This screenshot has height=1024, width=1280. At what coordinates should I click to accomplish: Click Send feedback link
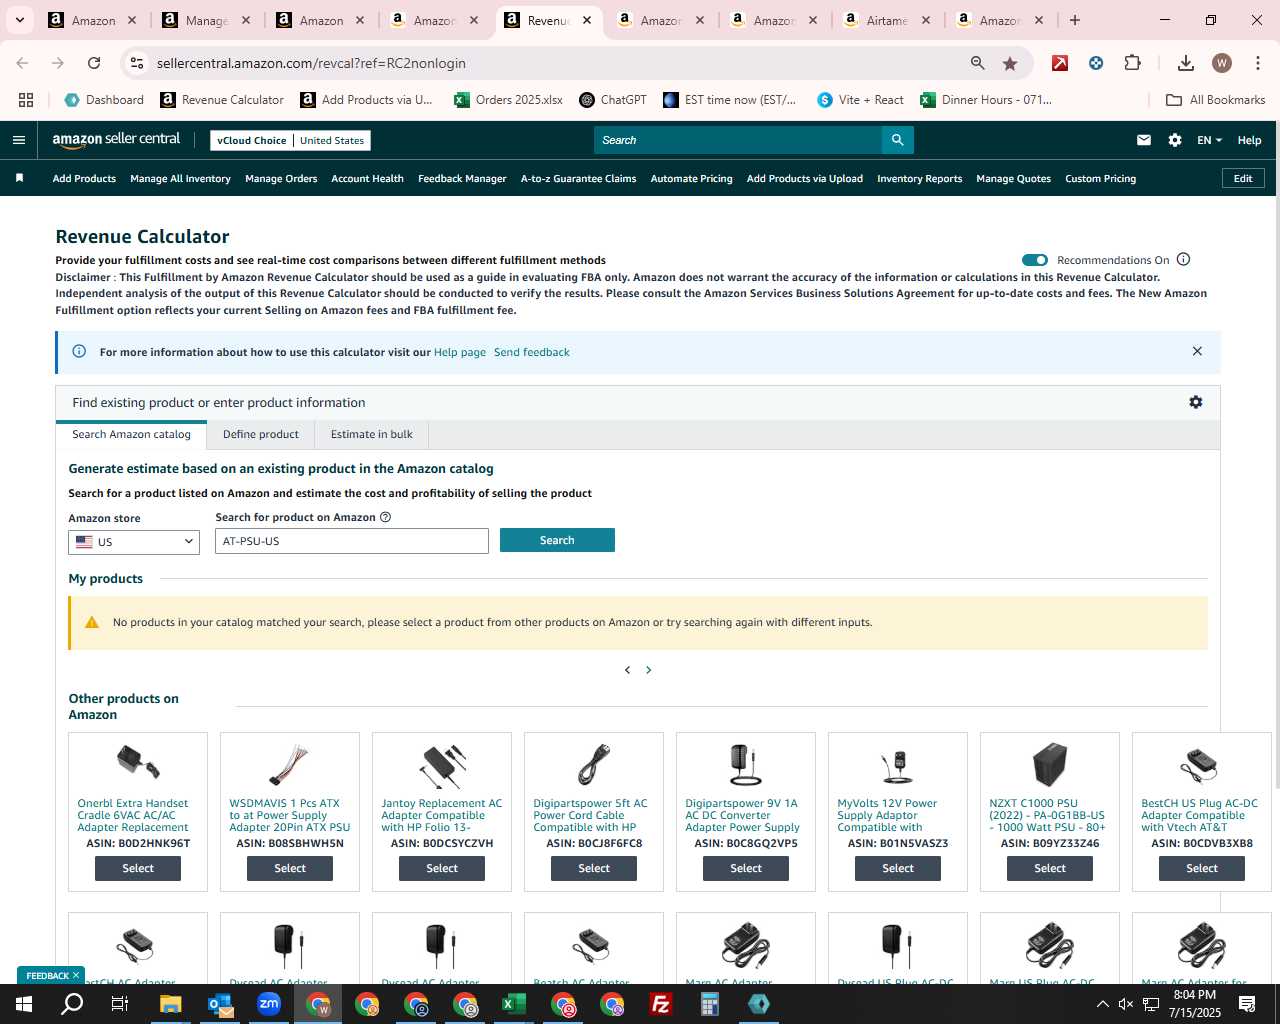[532, 352]
